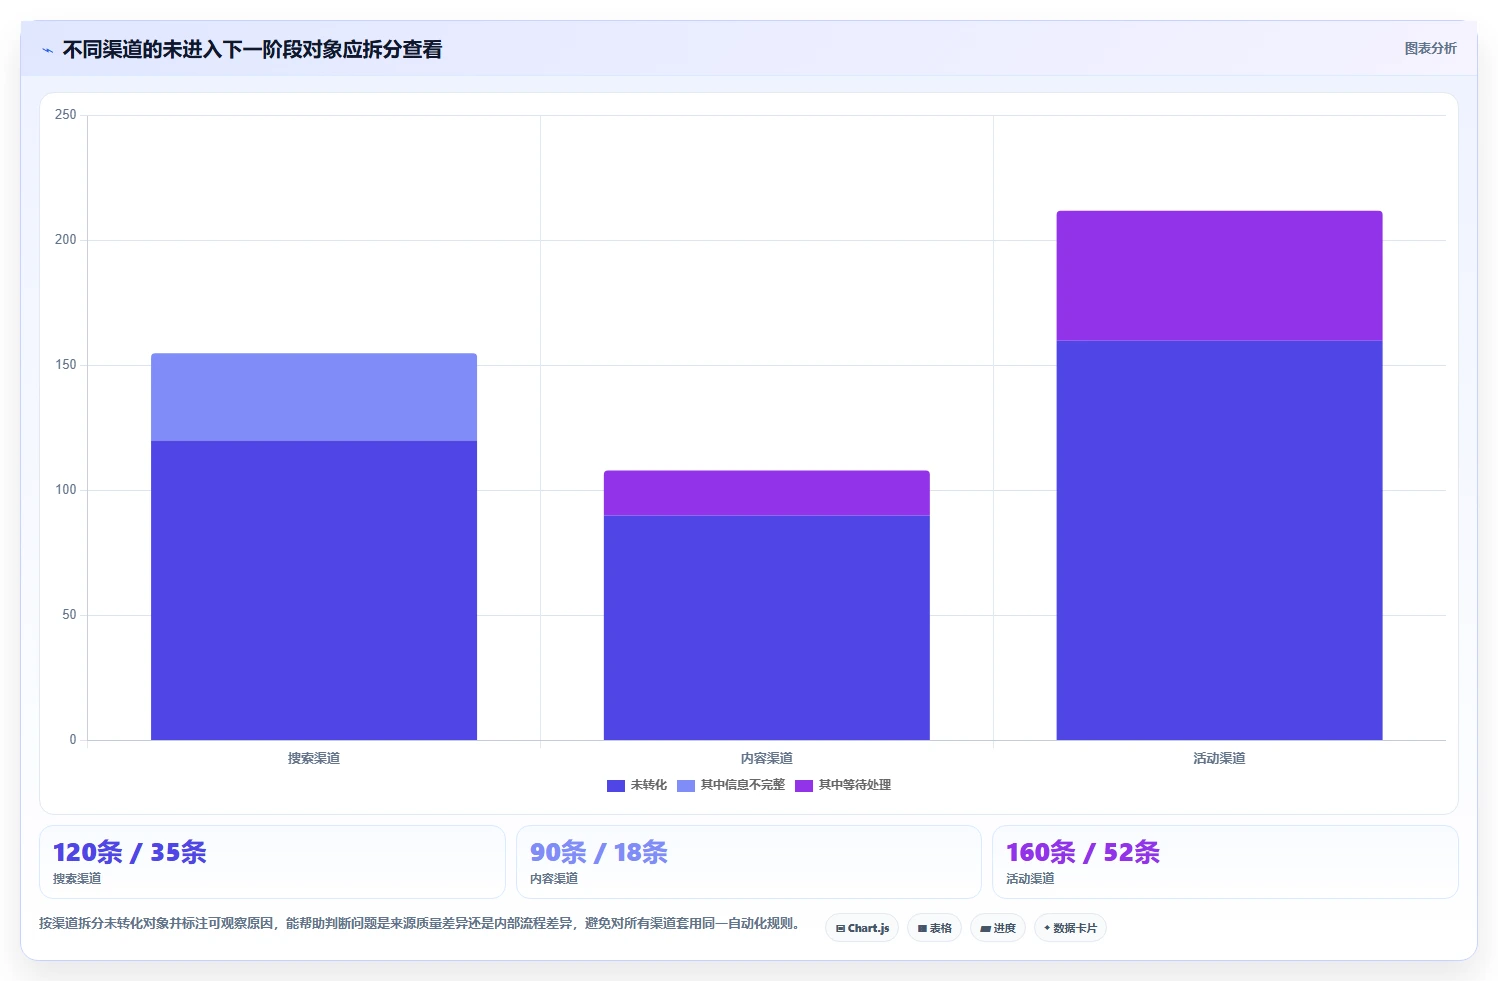Image resolution: width=1498 pixels, height=981 pixels.
Task: Open the 160条 / 52条 活动渠道 card
Action: pyautogui.click(x=1225, y=862)
